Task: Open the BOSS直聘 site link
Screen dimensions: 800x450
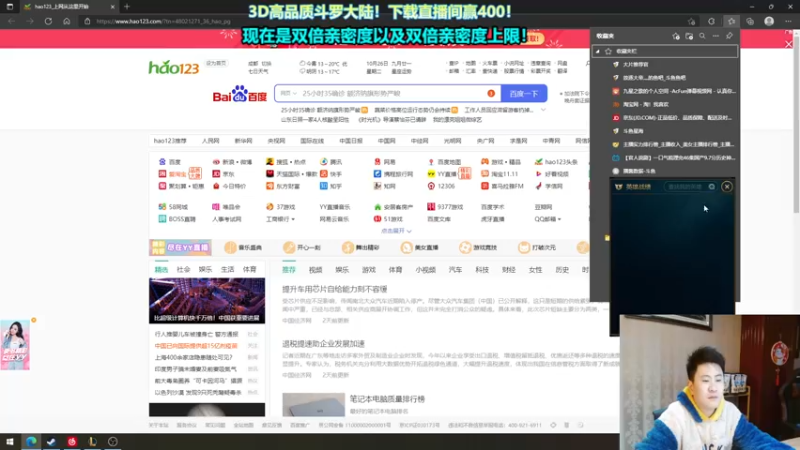Action: click(177, 219)
